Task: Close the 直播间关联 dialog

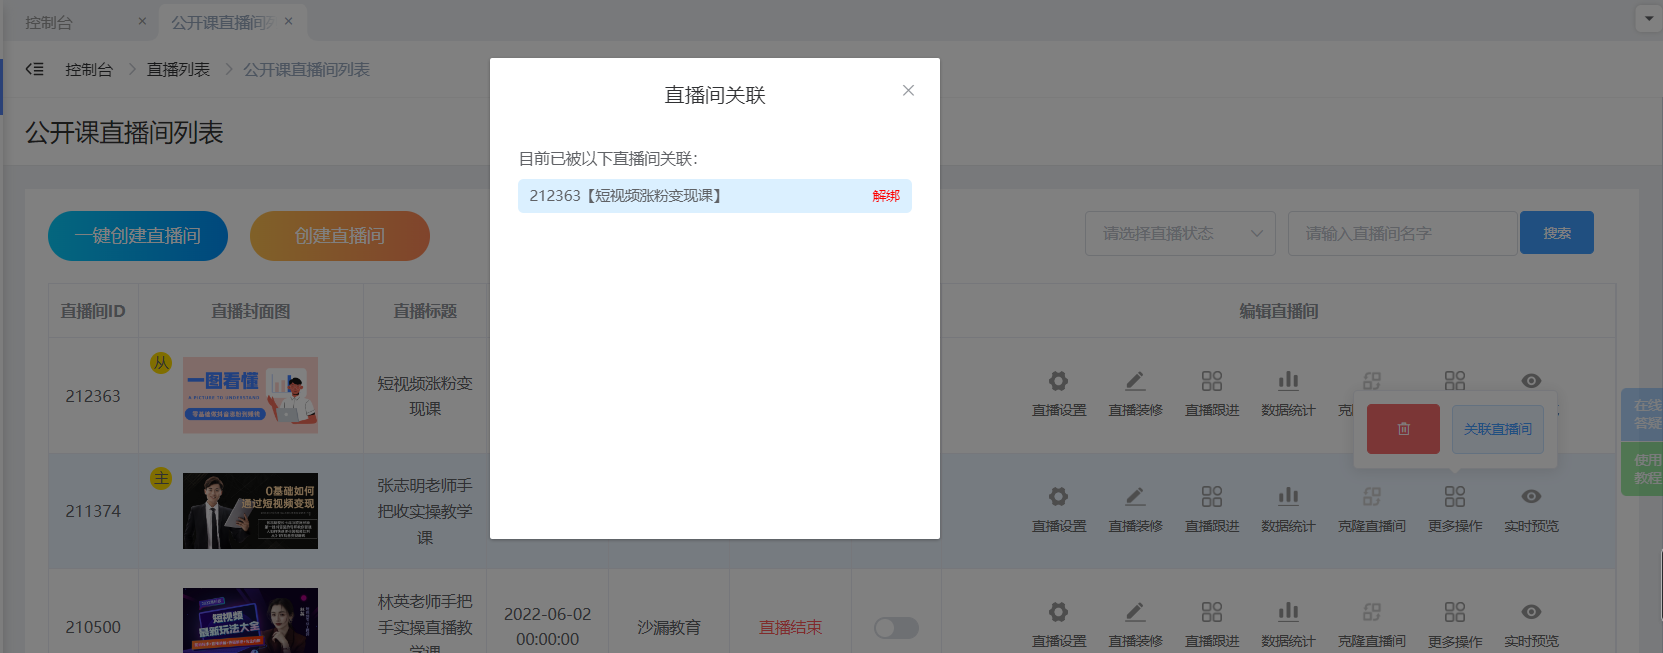Action: click(x=908, y=90)
